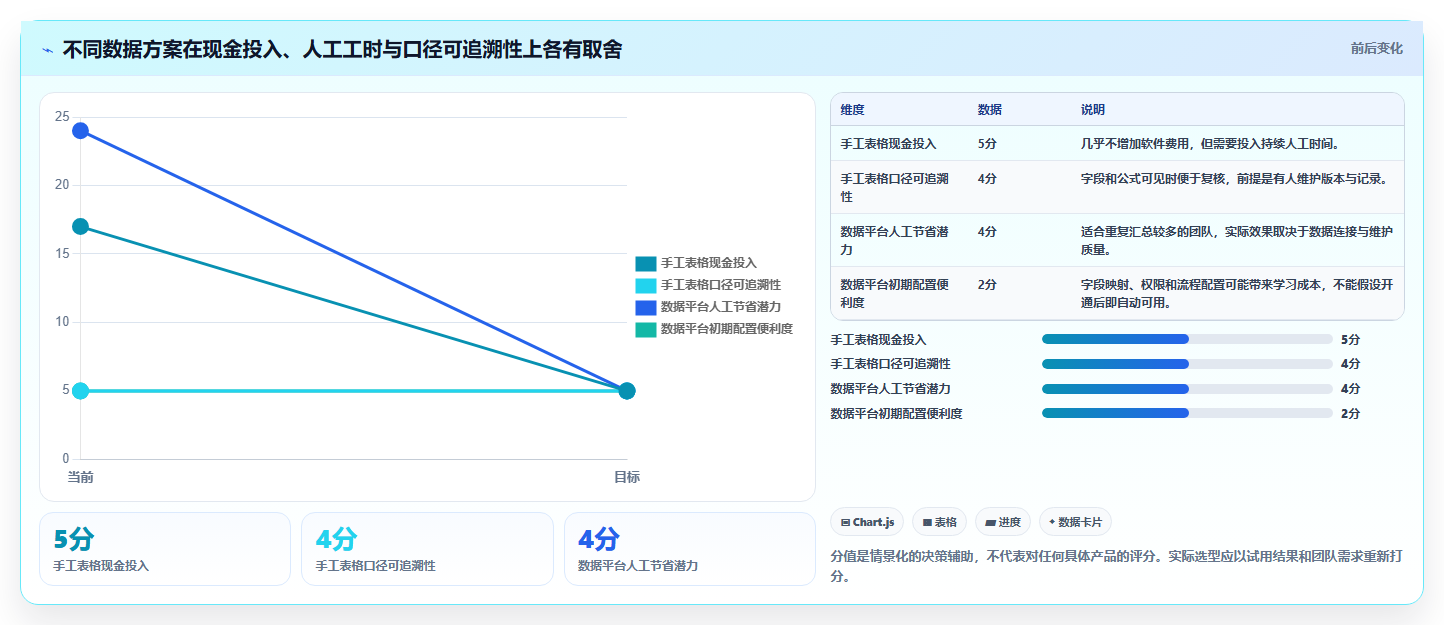The width and height of the screenshot is (1444, 625).
Task: Click the Chart.js tag label
Action: tap(873, 522)
